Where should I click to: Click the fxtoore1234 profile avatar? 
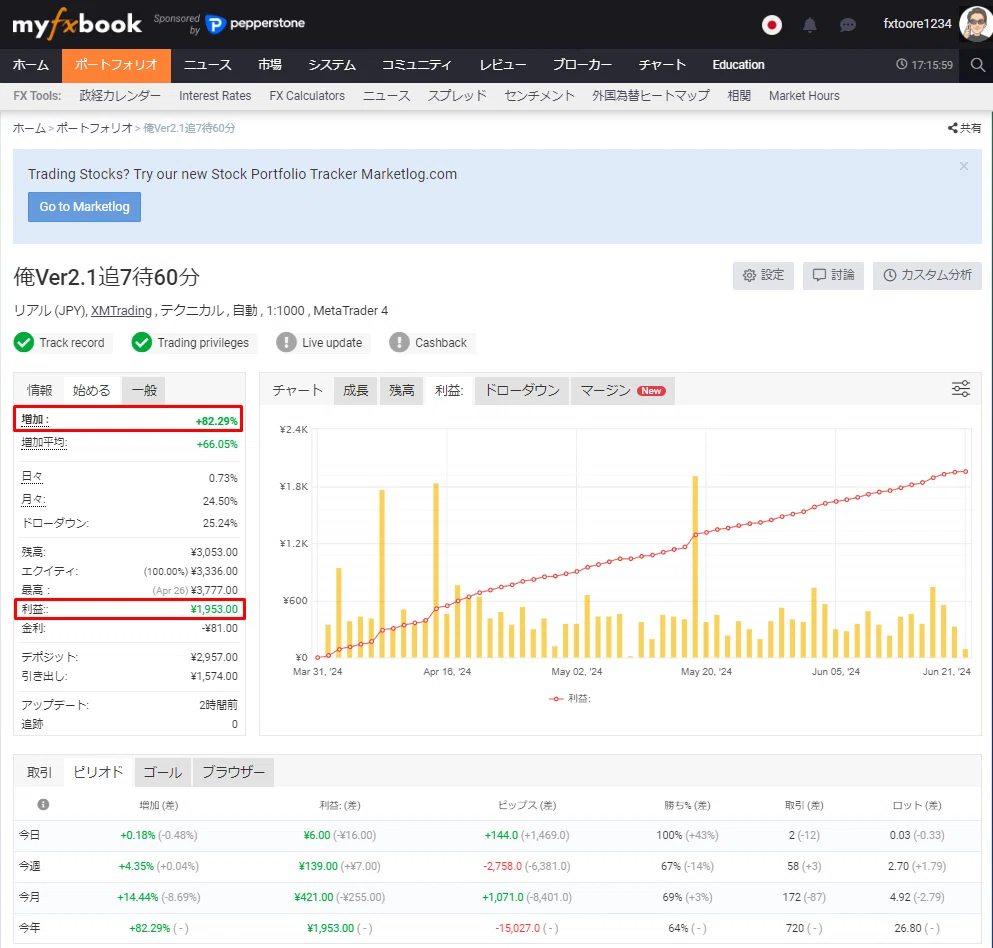coord(976,24)
